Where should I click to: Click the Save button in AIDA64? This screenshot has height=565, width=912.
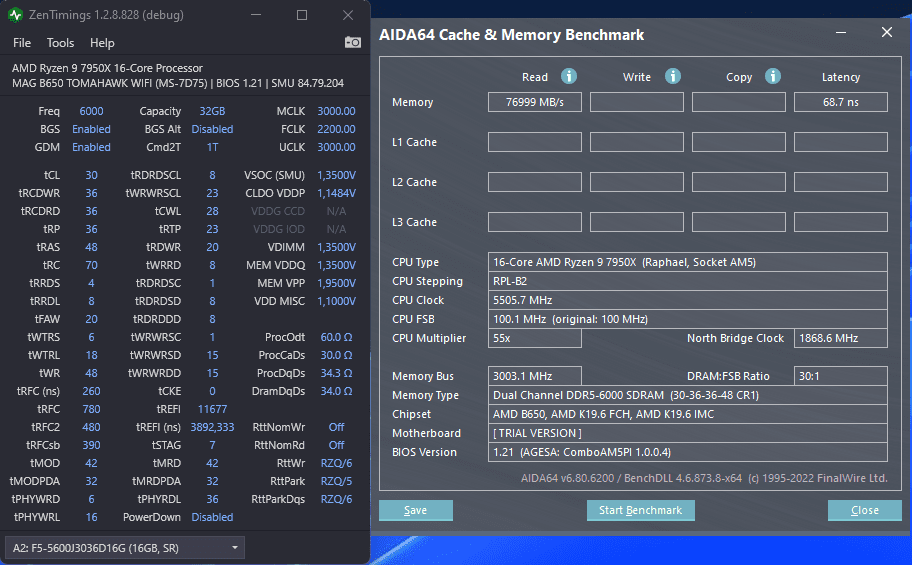[416, 510]
